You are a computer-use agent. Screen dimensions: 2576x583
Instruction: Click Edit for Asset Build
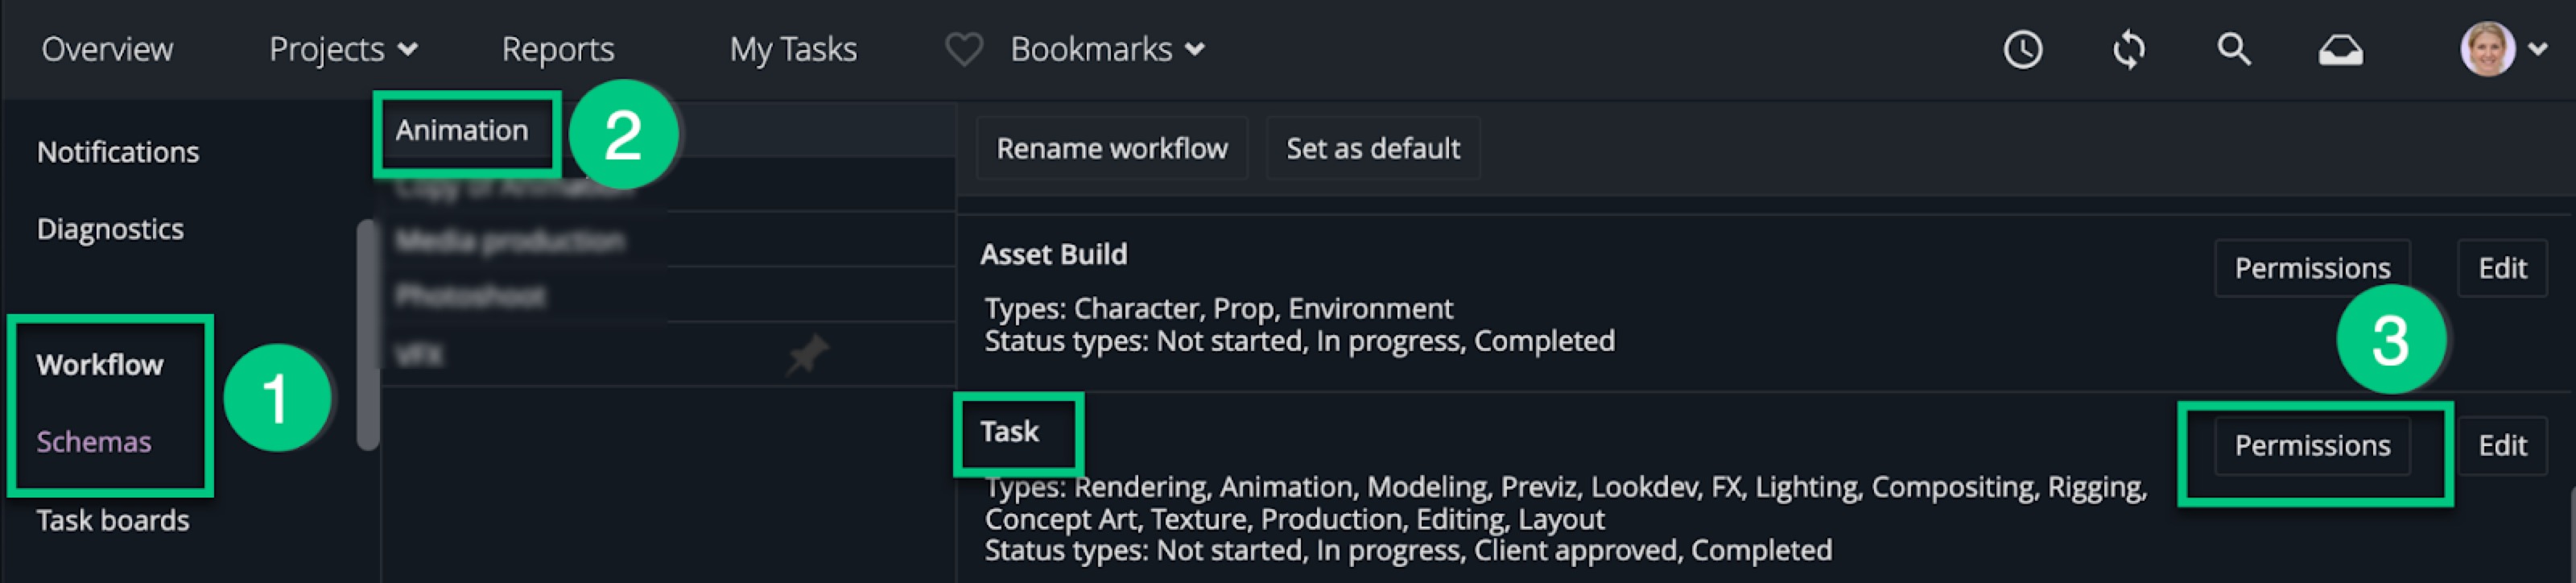pos(2502,268)
